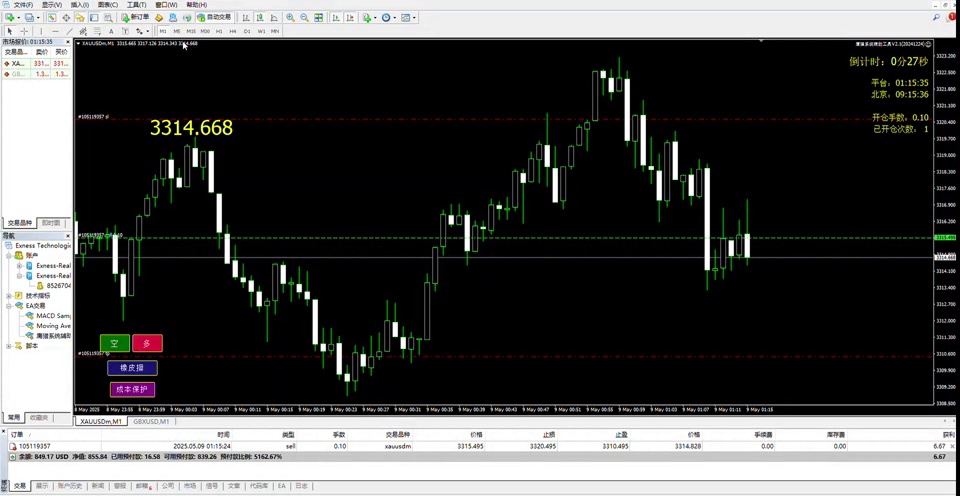Click the Zoom In magnifier icon
This screenshot has width=960, height=496.
[x=290, y=18]
